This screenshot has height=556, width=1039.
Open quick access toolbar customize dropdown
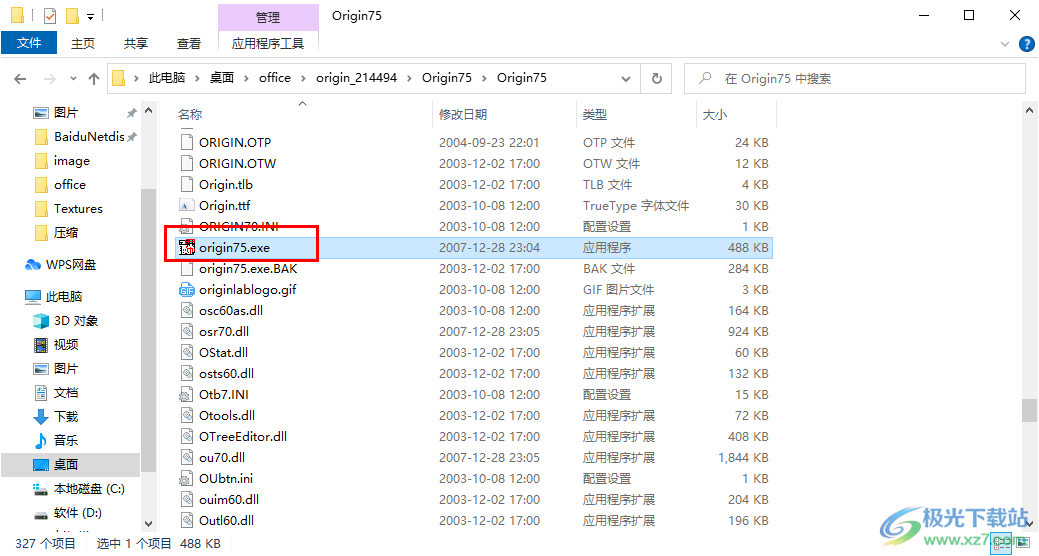point(90,16)
